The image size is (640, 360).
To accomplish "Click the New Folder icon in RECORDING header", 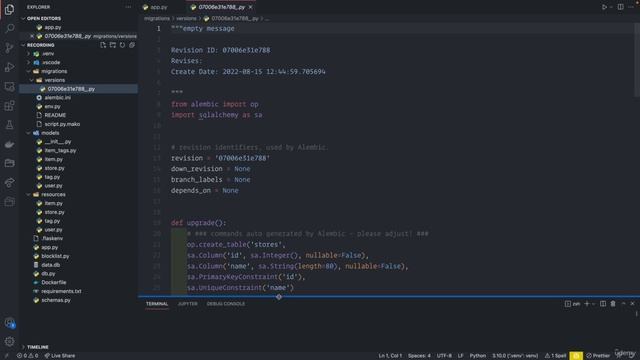I will pos(113,45).
